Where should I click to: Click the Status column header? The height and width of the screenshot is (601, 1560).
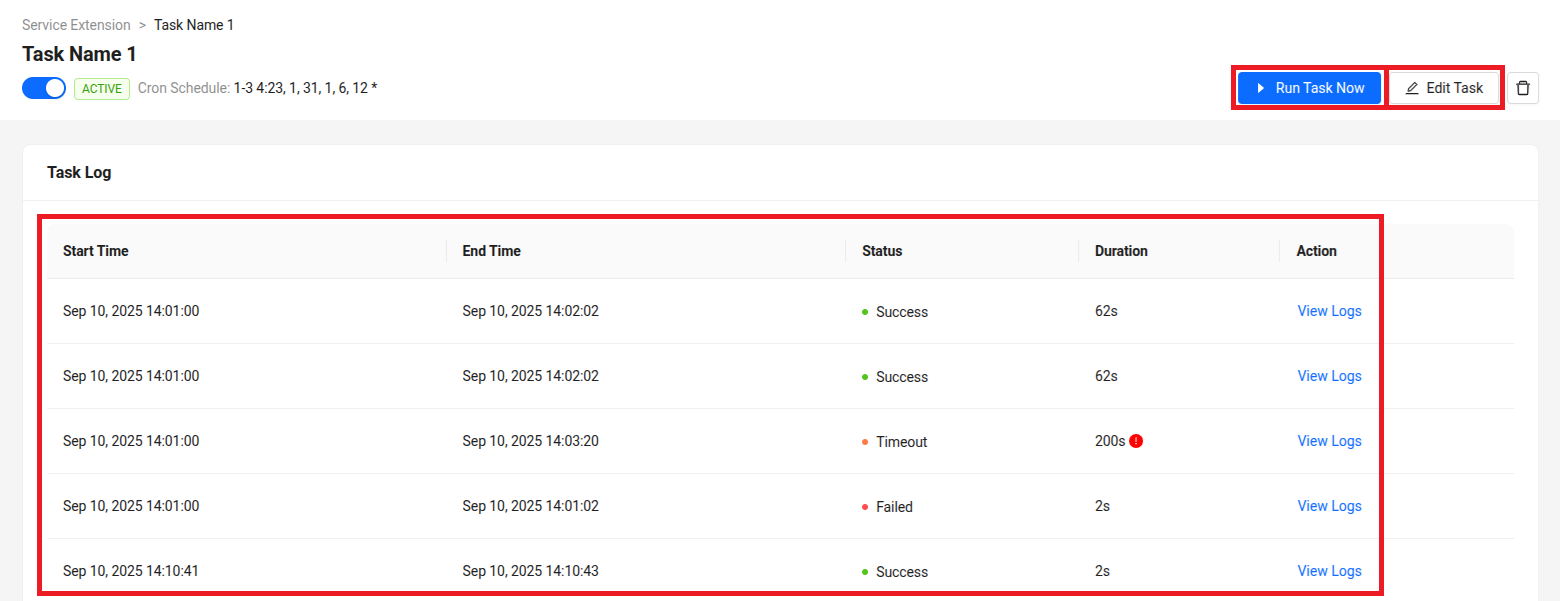(882, 251)
